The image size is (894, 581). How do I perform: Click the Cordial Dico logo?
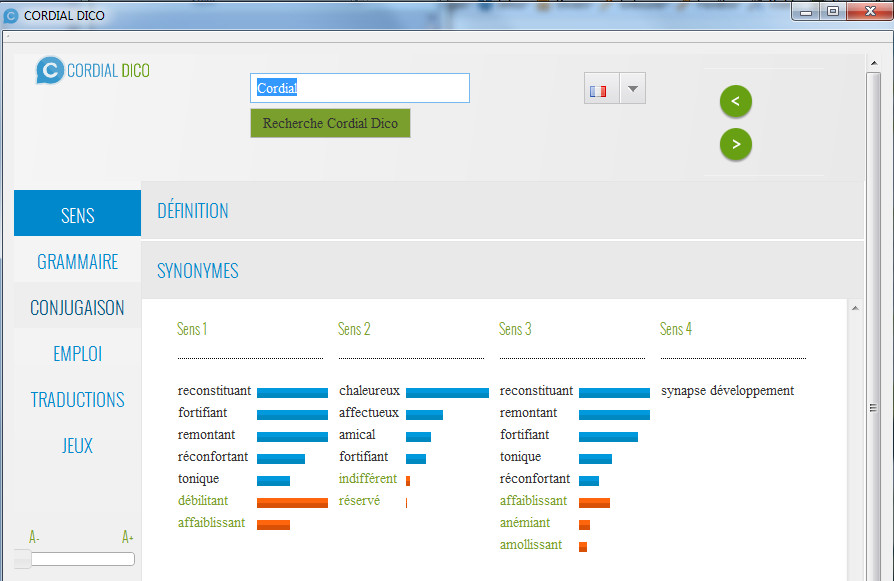pos(92,70)
